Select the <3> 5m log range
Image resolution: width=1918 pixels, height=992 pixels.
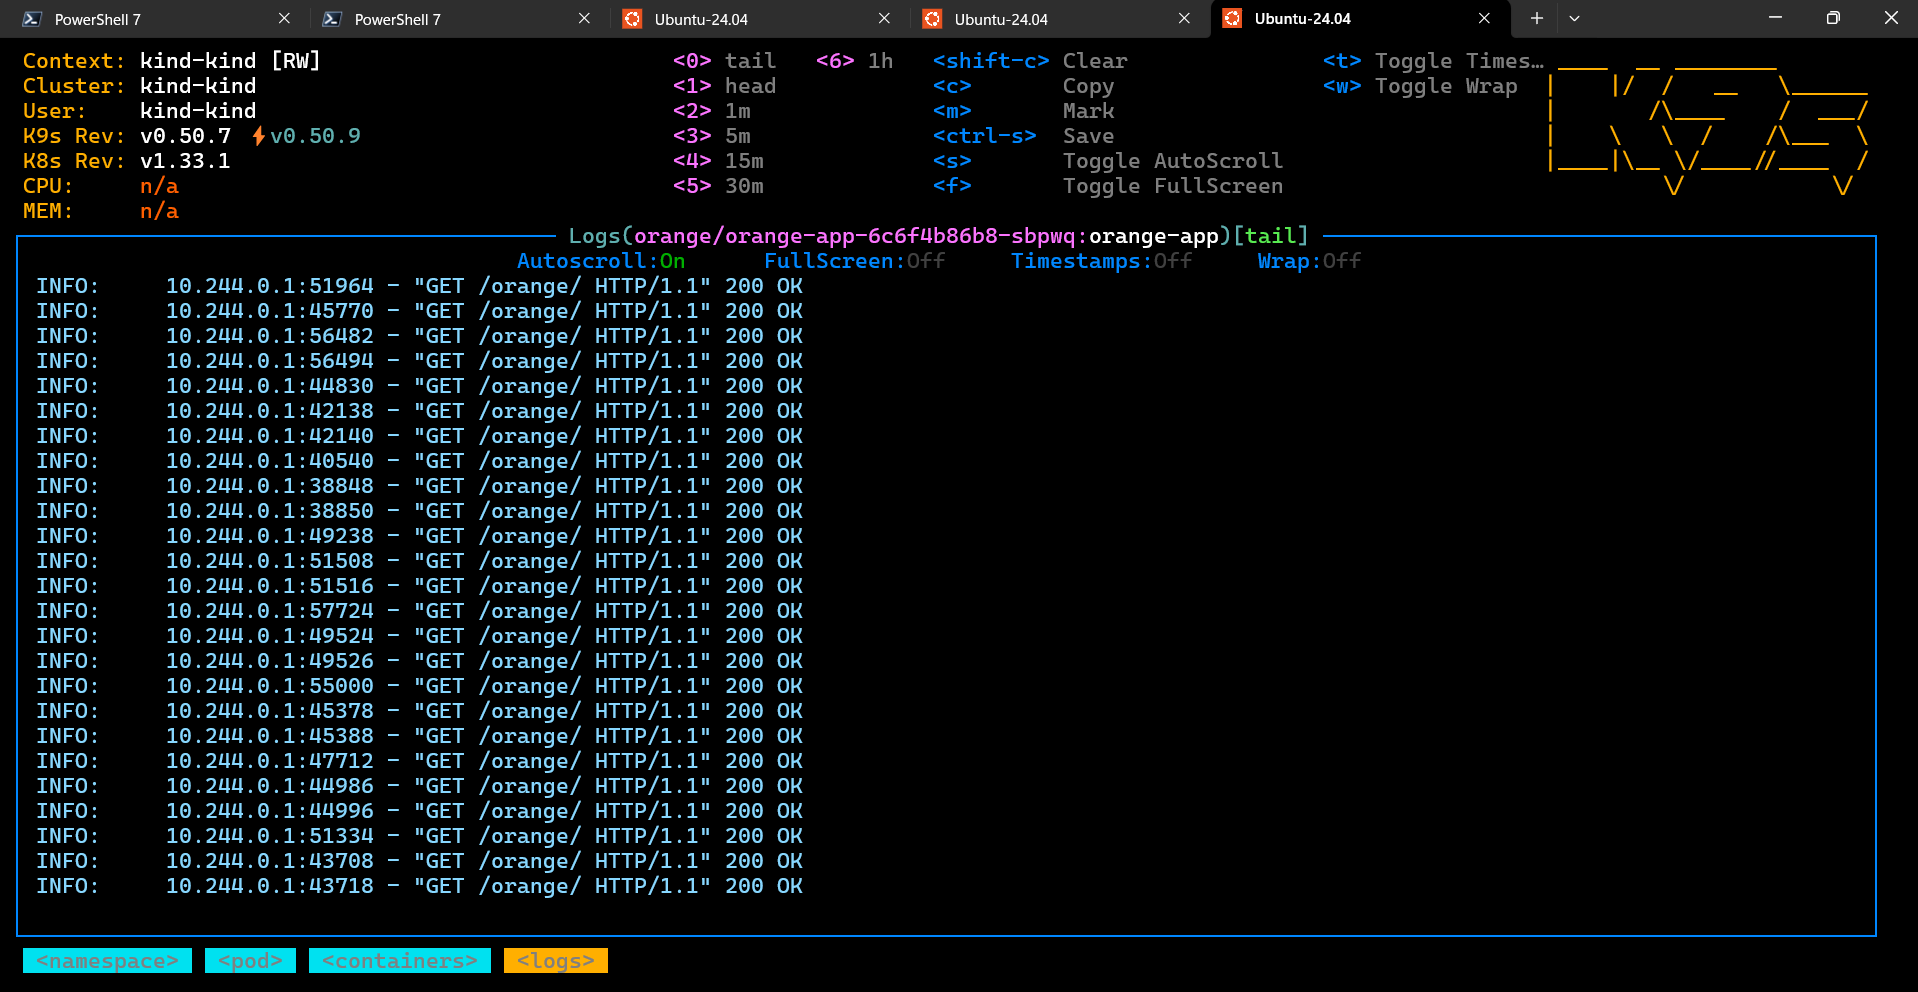(711, 136)
